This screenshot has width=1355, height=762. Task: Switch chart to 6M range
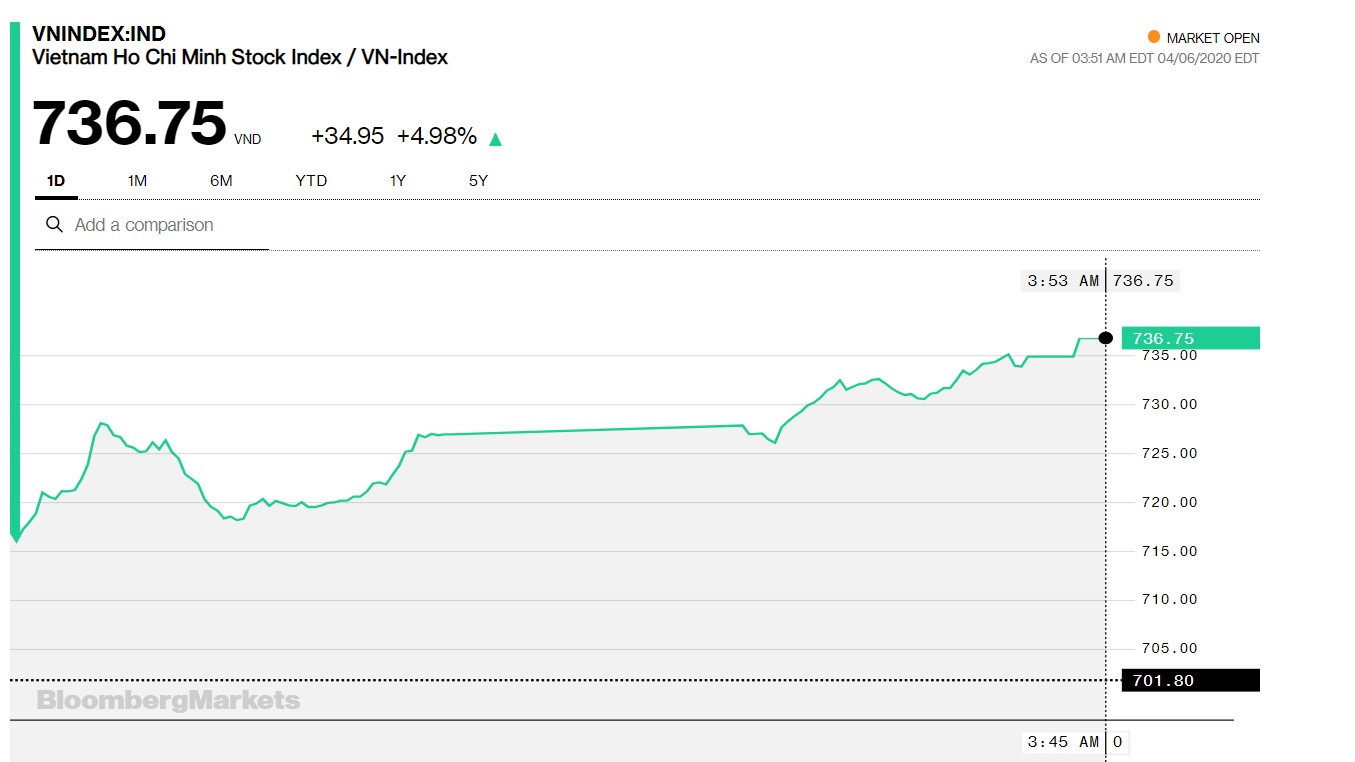click(x=221, y=181)
